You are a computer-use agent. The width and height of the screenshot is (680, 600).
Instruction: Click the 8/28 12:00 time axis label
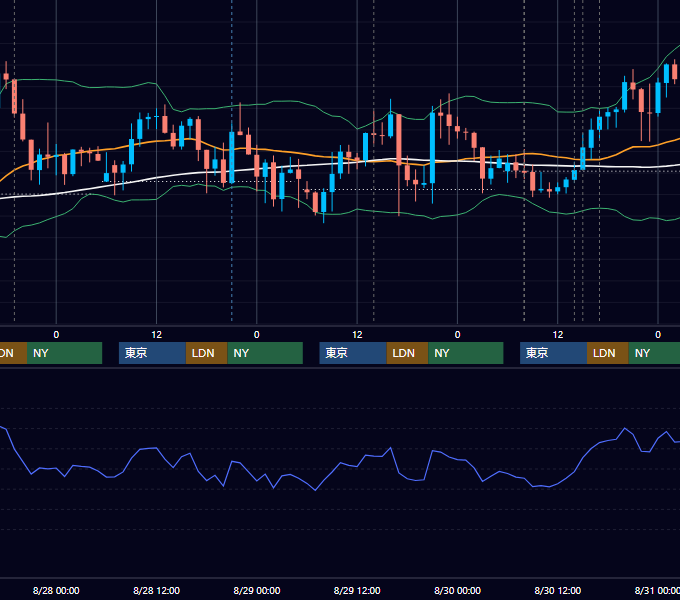click(157, 590)
